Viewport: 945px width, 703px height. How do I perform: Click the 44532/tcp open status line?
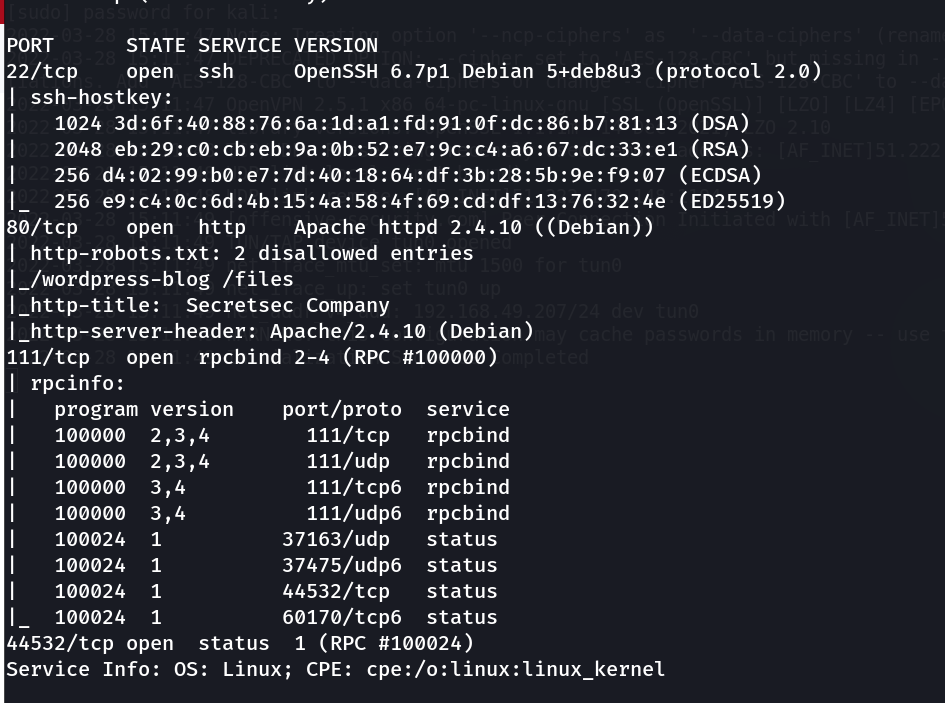240,644
